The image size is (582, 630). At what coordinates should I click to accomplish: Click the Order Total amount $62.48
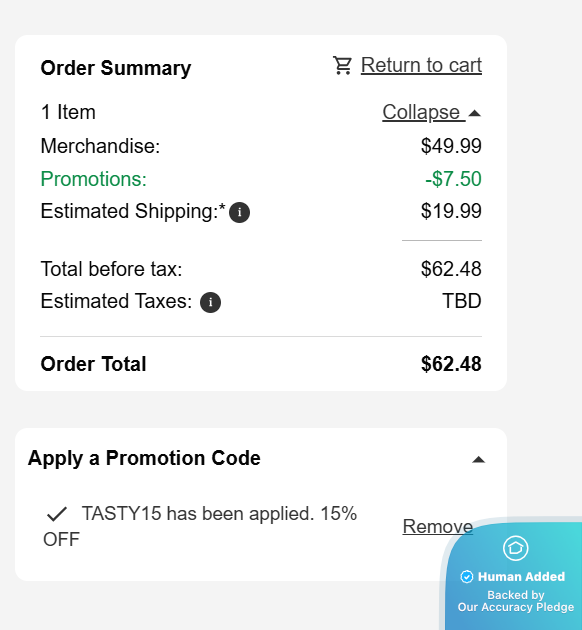[451, 364]
